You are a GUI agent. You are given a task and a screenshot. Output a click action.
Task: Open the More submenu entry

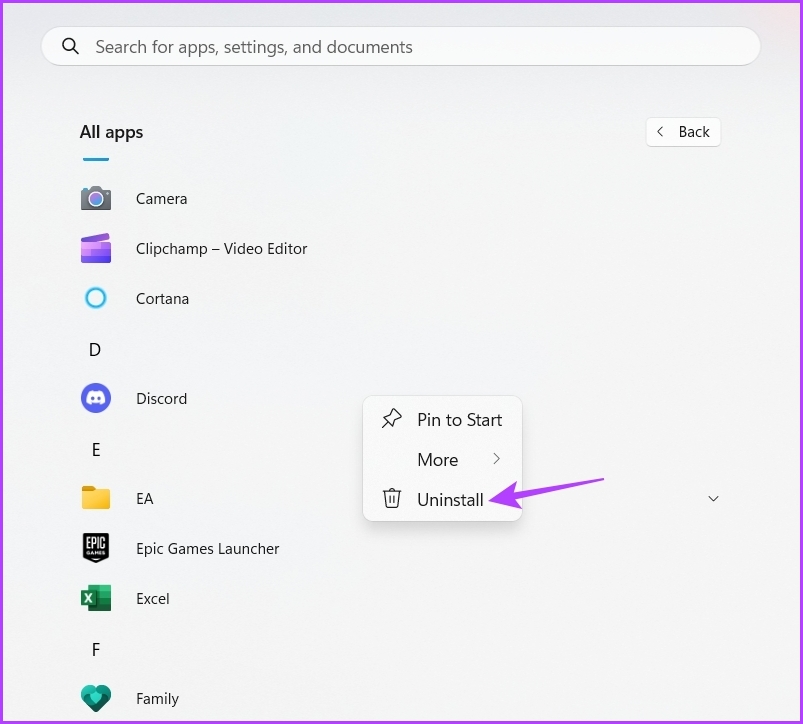[x=438, y=460]
